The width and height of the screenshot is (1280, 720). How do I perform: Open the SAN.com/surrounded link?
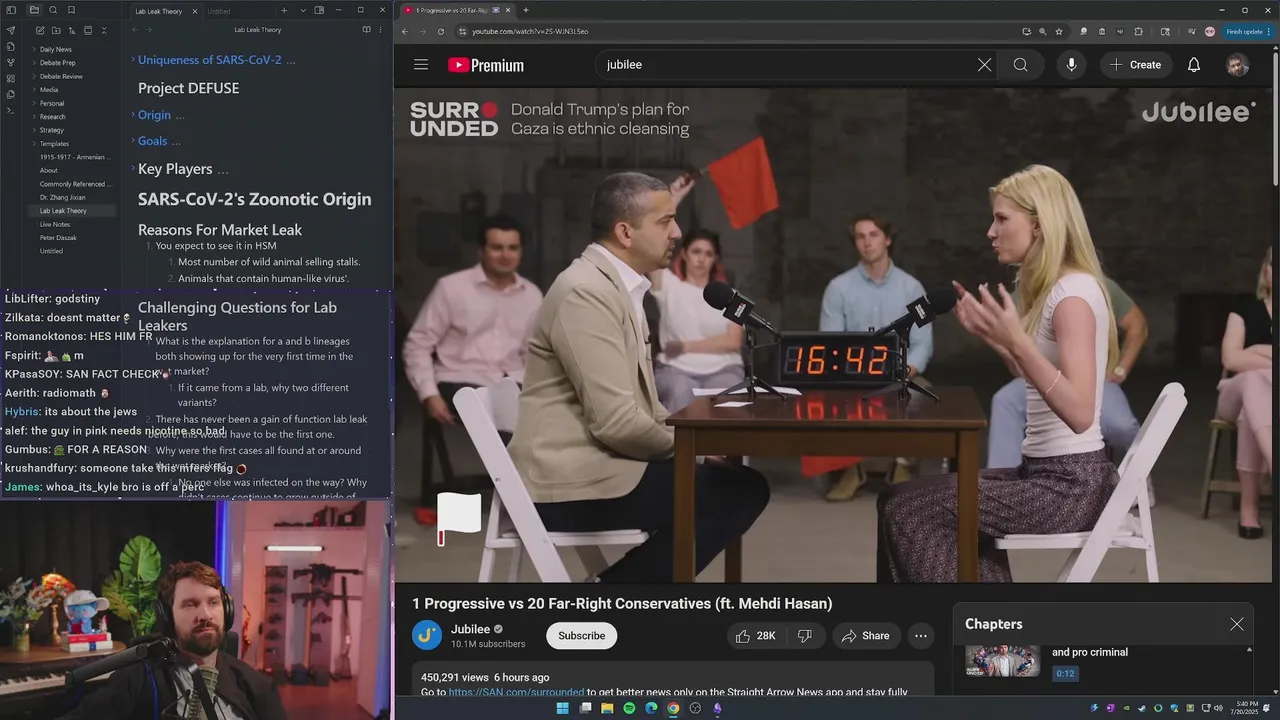click(x=516, y=692)
